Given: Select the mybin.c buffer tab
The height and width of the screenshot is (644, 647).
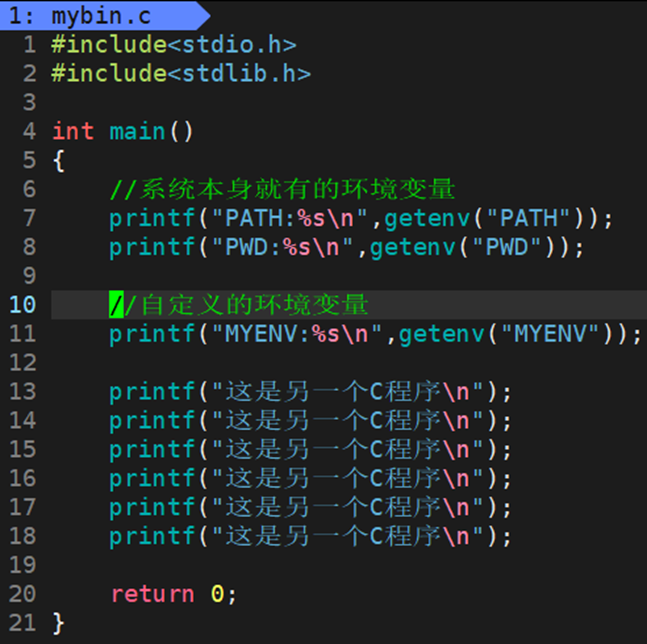Looking at the screenshot, I should click(103, 16).
